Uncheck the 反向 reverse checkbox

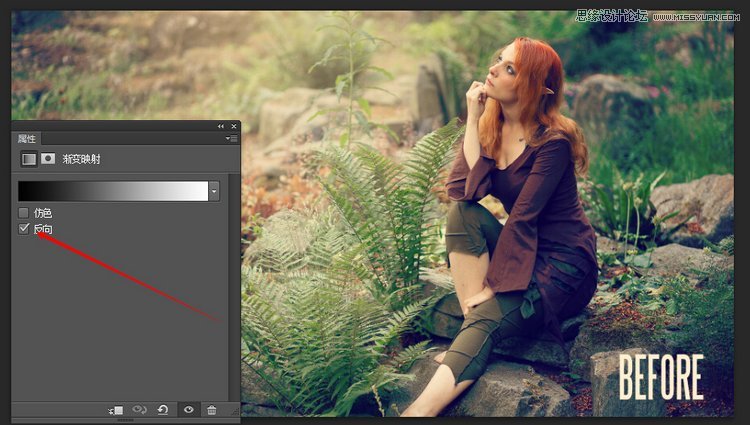point(24,229)
